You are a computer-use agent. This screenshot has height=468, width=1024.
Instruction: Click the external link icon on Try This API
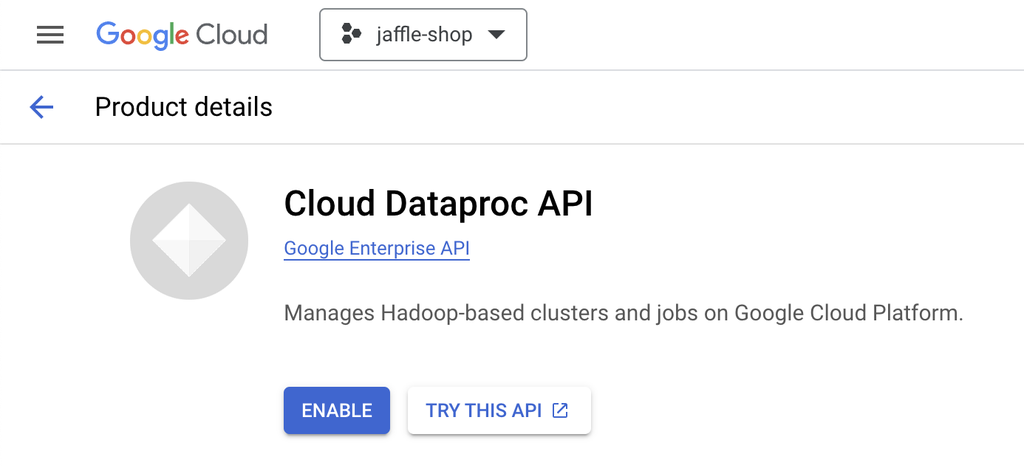560,410
